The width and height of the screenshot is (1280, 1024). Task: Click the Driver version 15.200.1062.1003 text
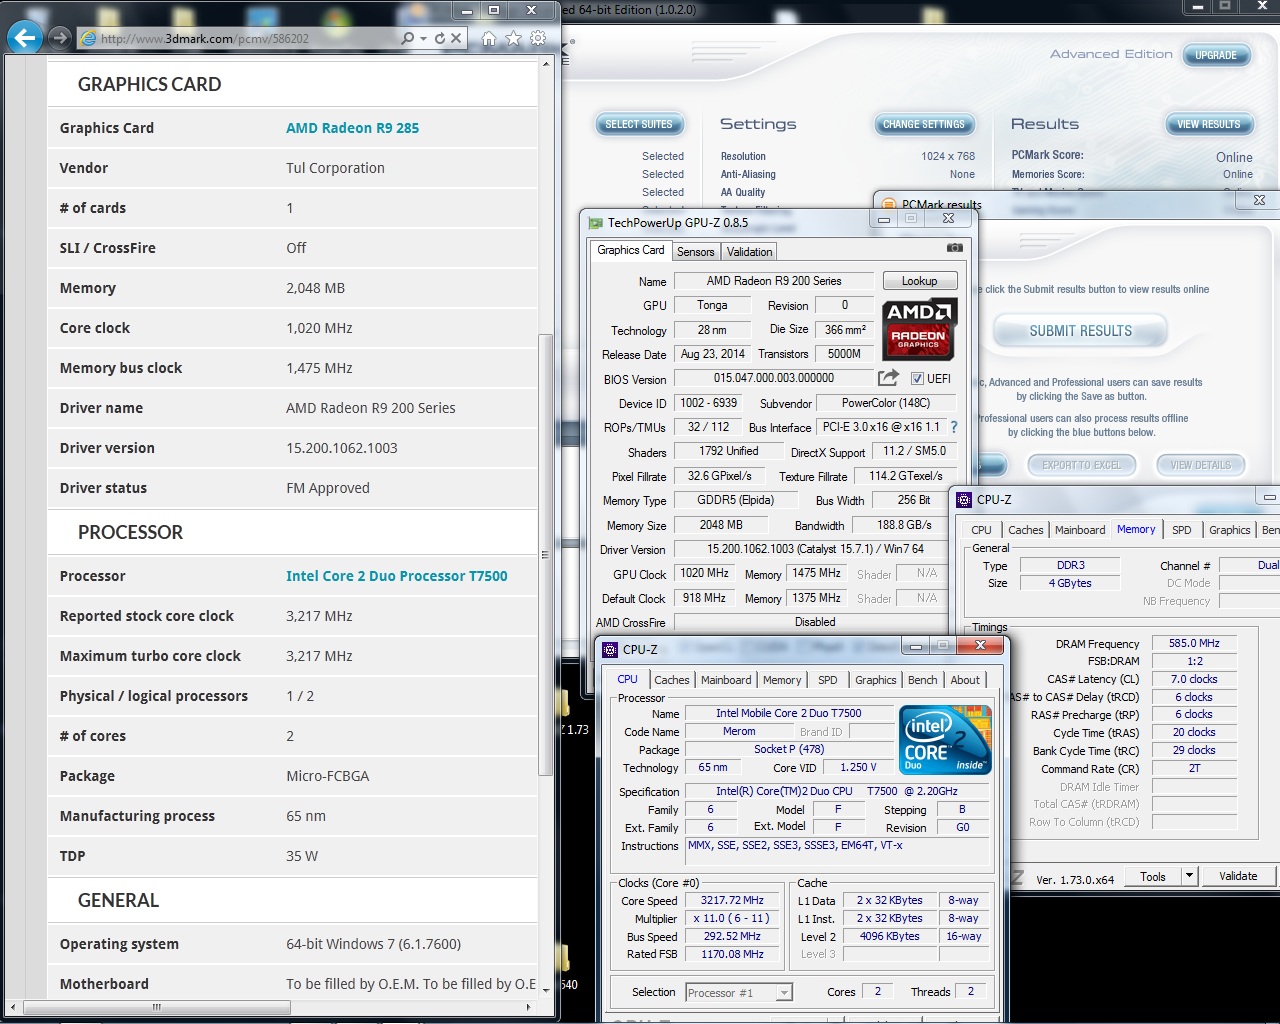(342, 448)
